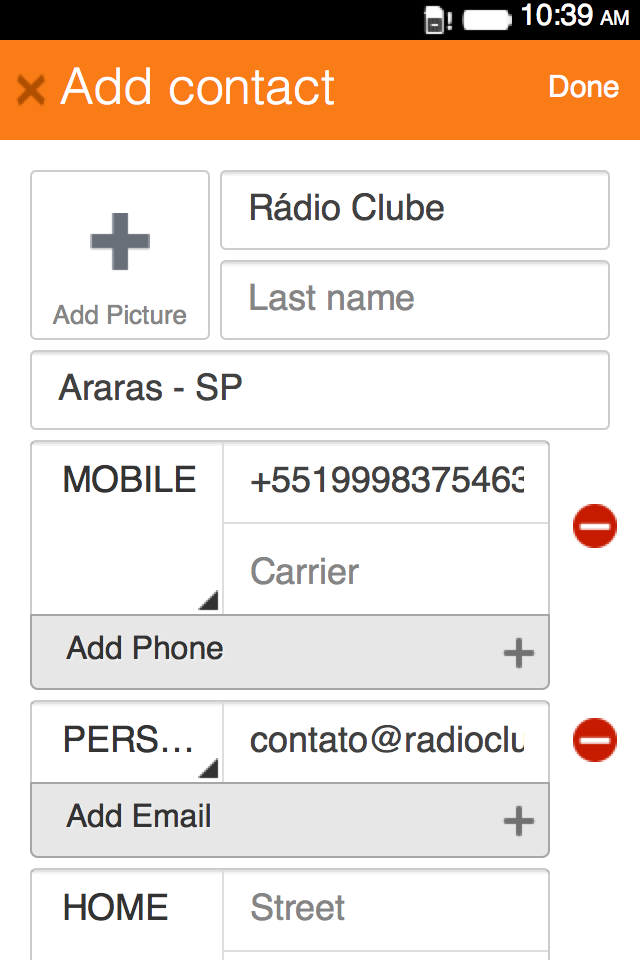Close the Add contact screen with X
Viewport: 640px width, 960px height.
(31, 90)
